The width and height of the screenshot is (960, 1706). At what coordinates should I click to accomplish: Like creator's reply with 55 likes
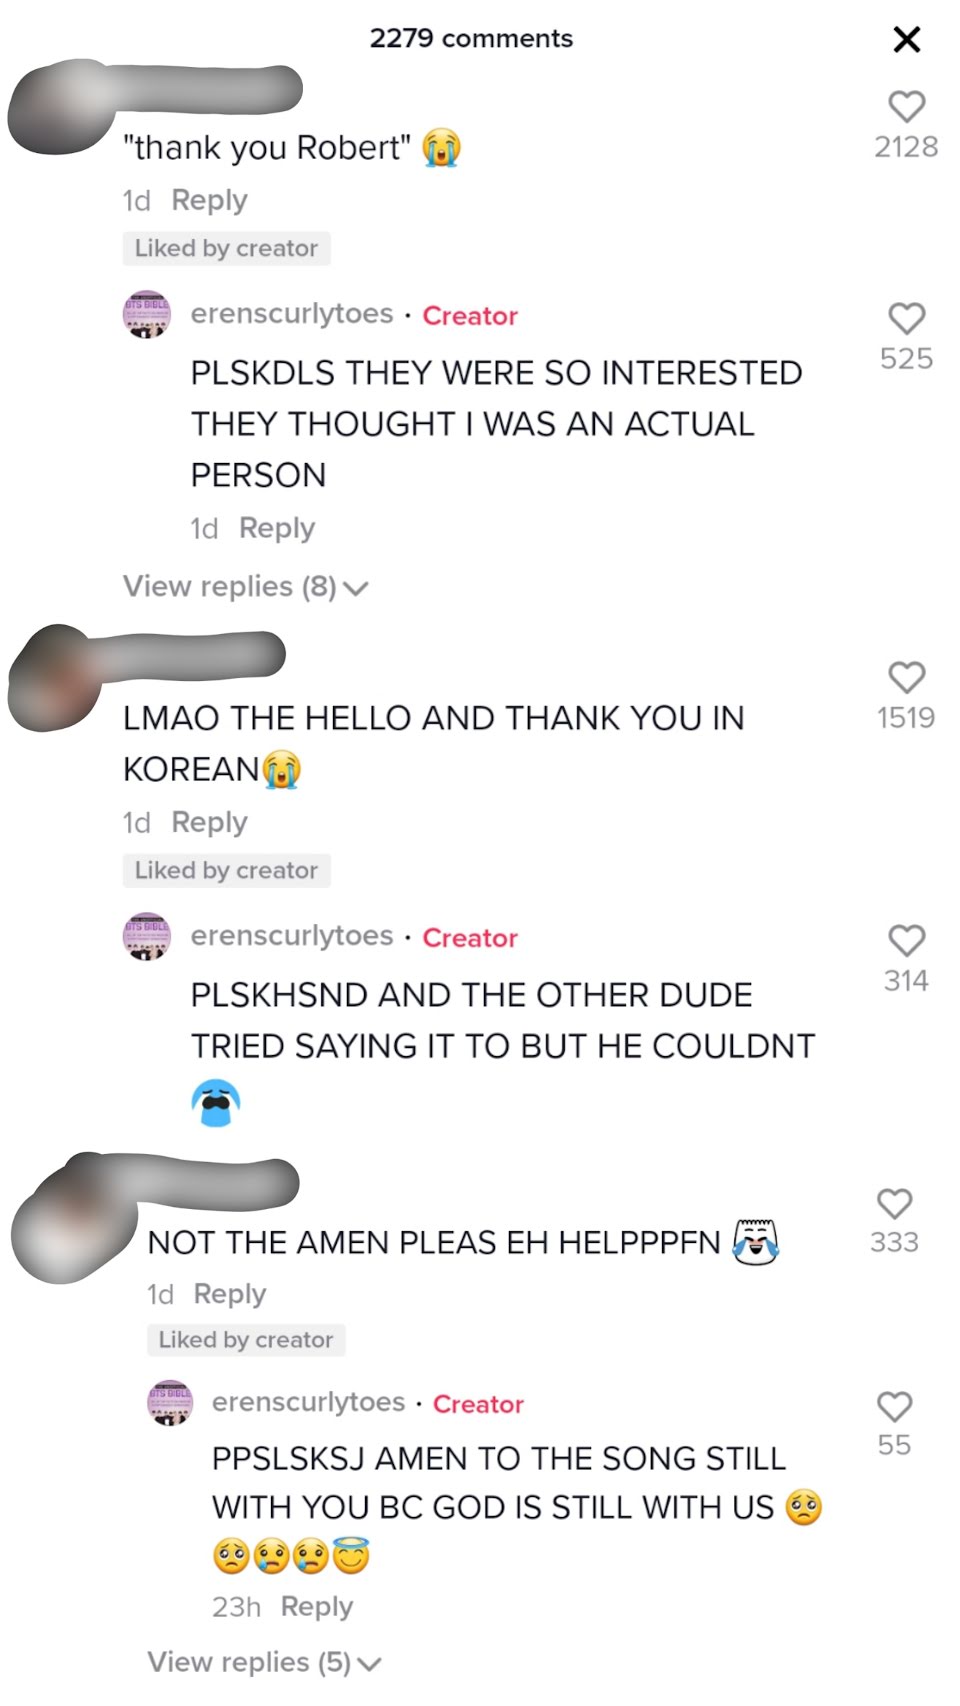pos(894,1406)
